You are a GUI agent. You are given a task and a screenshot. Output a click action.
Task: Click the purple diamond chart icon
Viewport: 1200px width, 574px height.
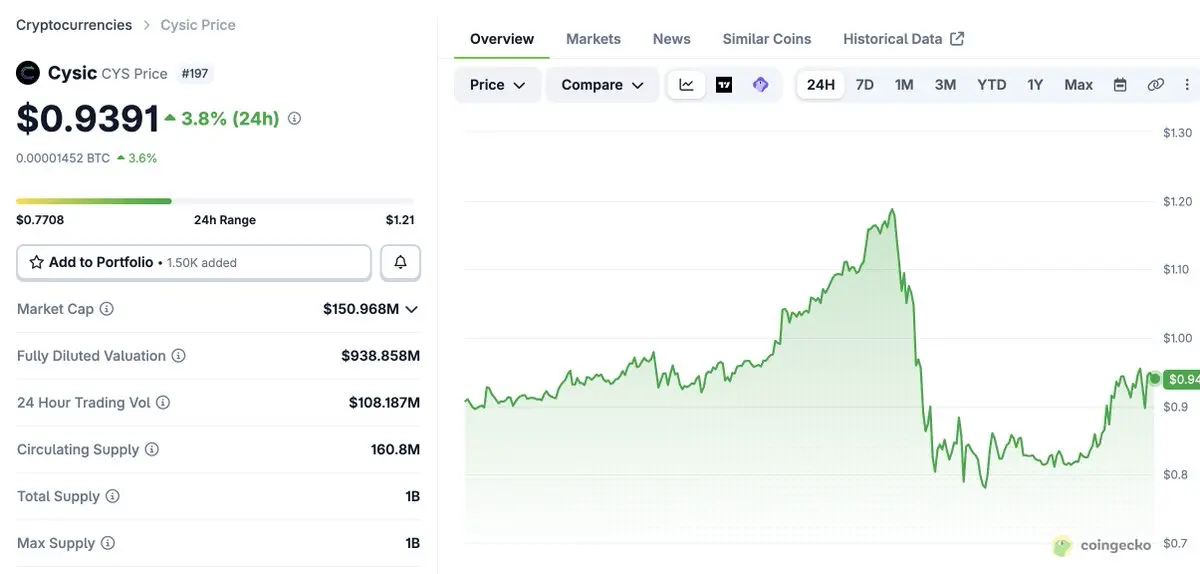(760, 85)
